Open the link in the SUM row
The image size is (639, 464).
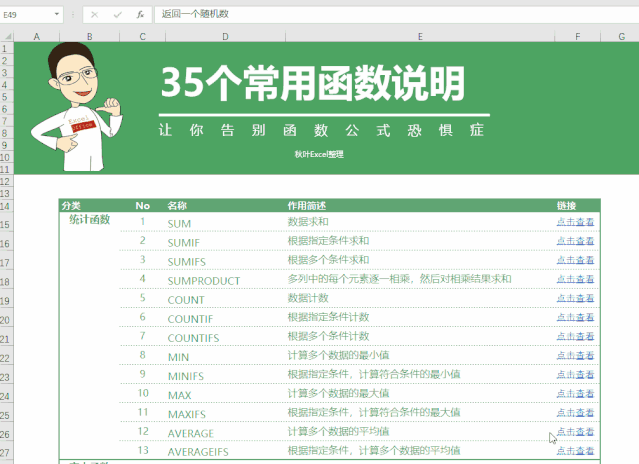[x=575, y=222]
